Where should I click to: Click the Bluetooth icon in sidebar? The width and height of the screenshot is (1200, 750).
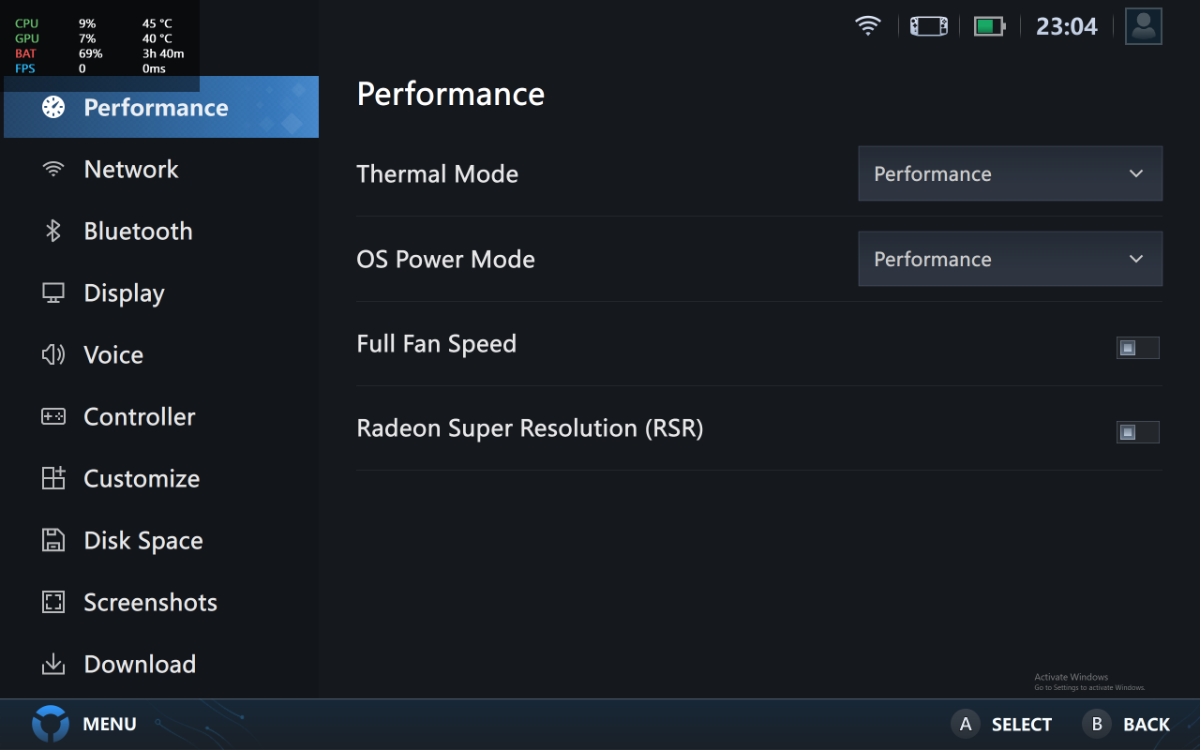[53, 231]
